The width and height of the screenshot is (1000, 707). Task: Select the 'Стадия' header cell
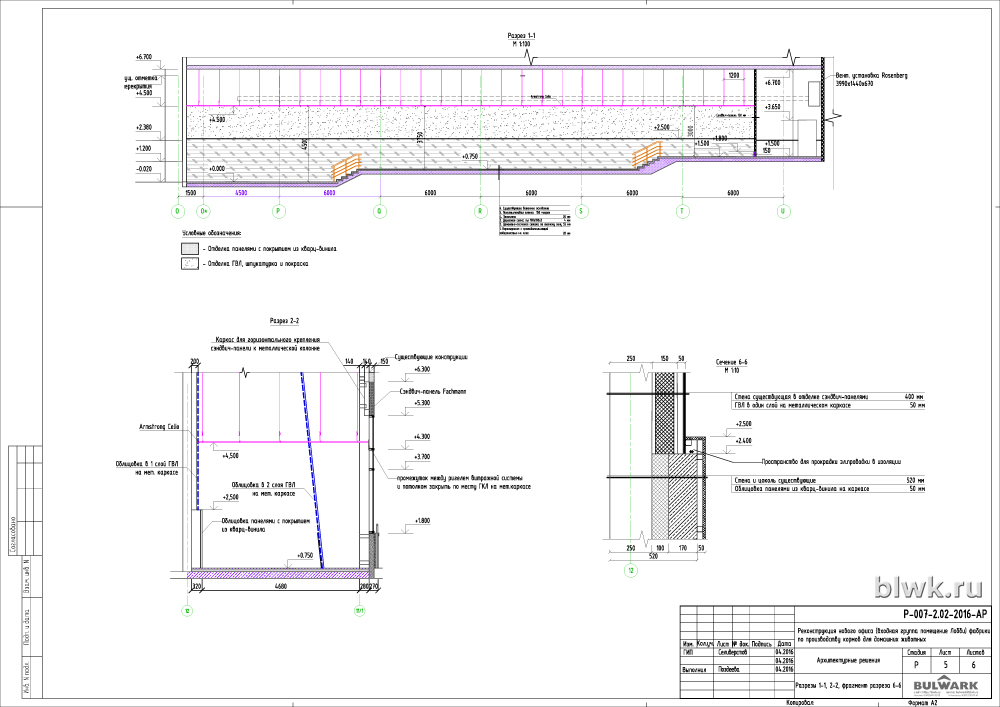916,652
